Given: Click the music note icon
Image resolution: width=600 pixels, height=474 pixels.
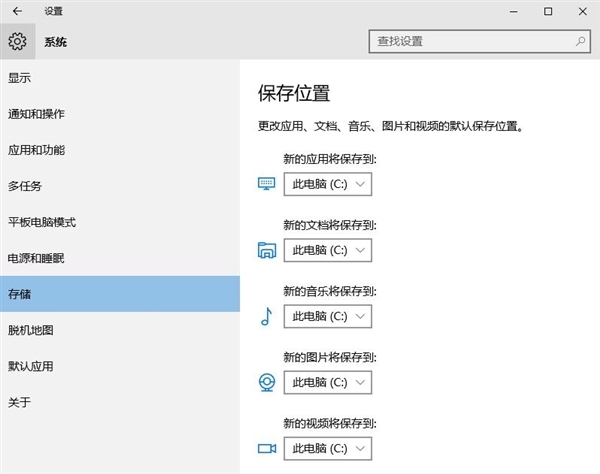Looking at the screenshot, I should (266, 316).
